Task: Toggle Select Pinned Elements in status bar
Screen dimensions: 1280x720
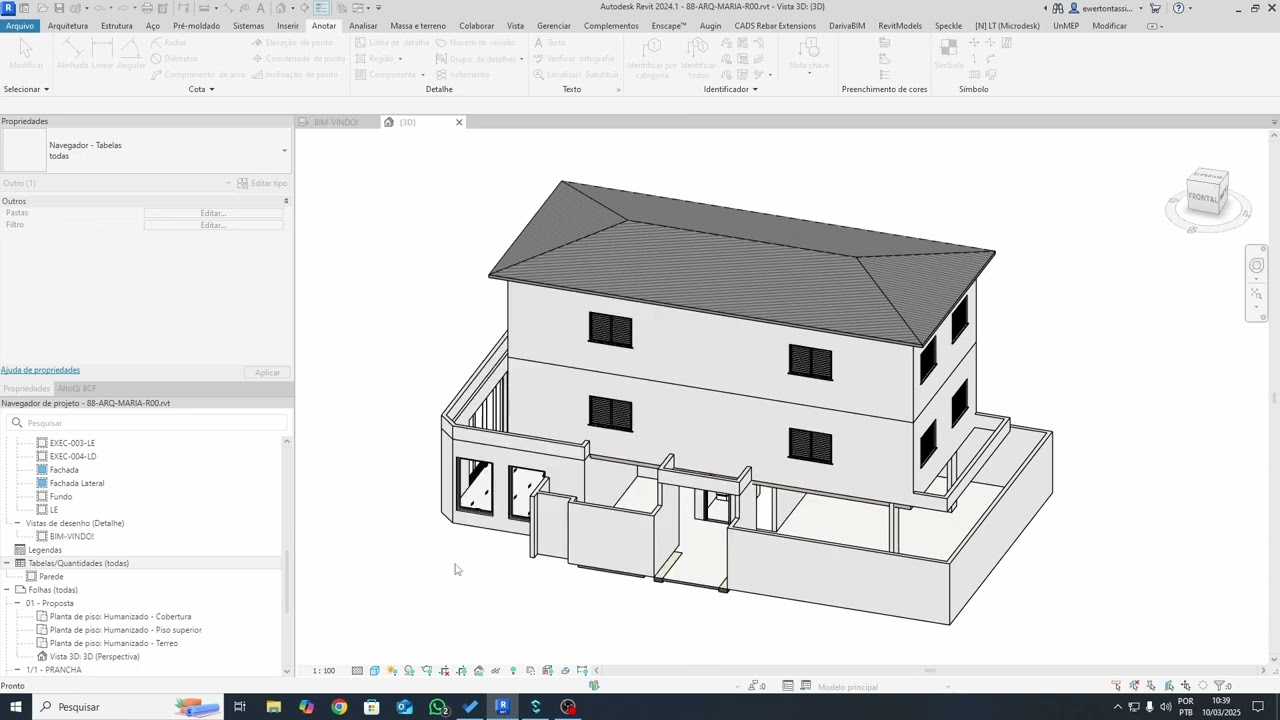Action: point(1151,686)
